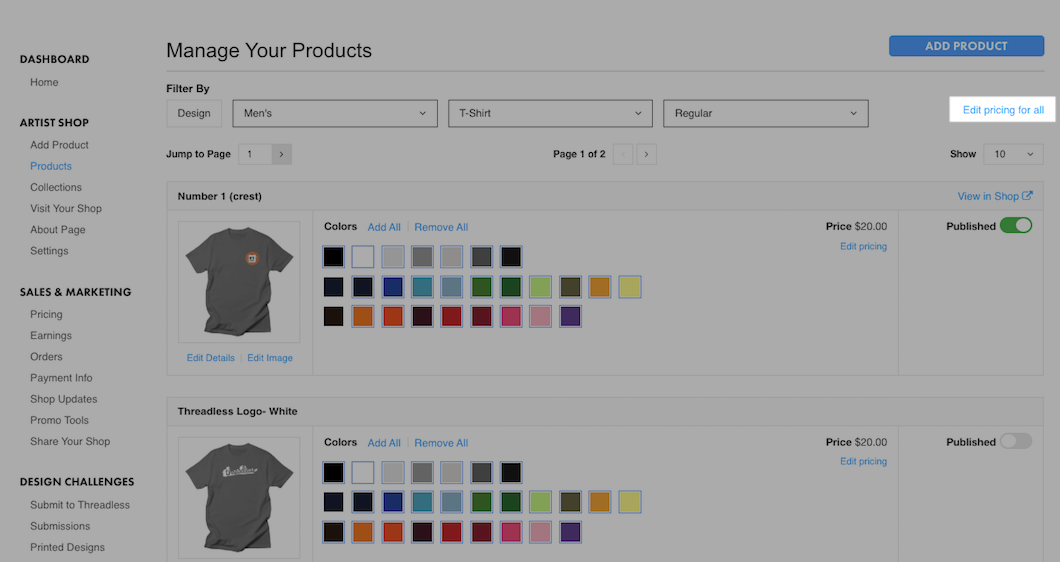Image resolution: width=1060 pixels, height=562 pixels.
Task: Click Edit pricing for Number 1 (crest)
Action: [863, 246]
